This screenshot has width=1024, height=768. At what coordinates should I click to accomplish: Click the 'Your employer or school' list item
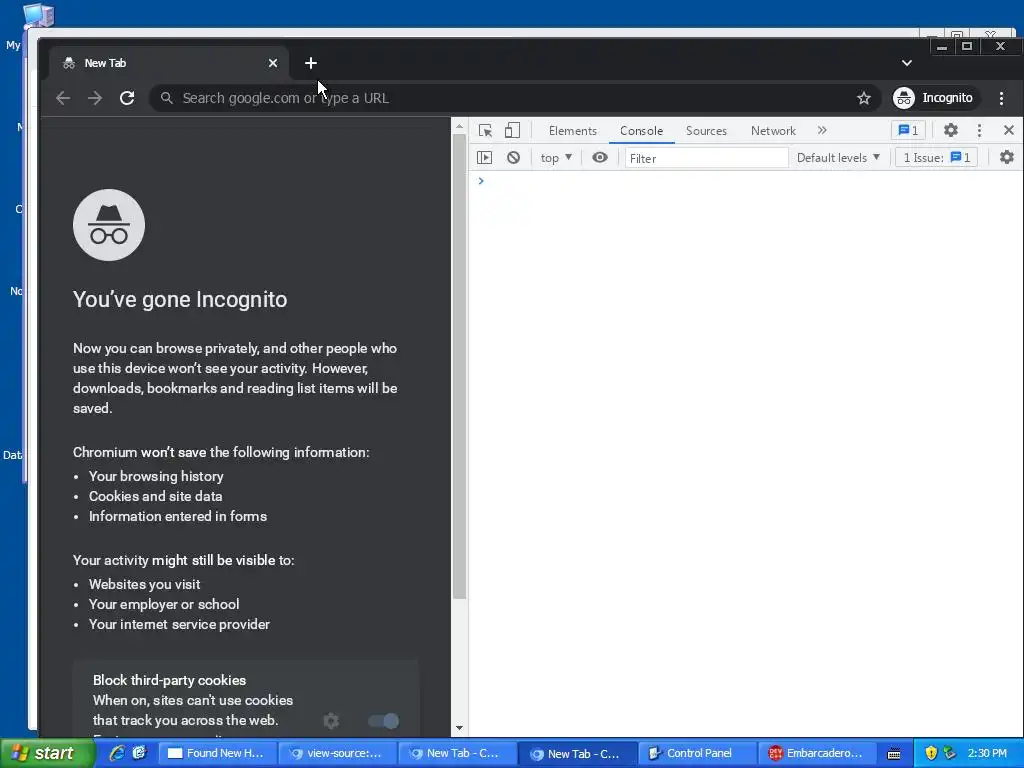[x=164, y=604]
